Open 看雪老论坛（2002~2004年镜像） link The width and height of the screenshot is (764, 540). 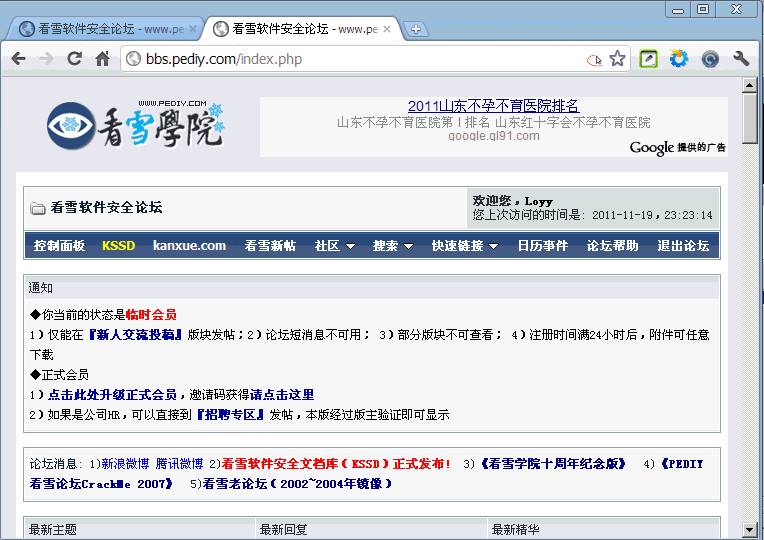click(298, 484)
